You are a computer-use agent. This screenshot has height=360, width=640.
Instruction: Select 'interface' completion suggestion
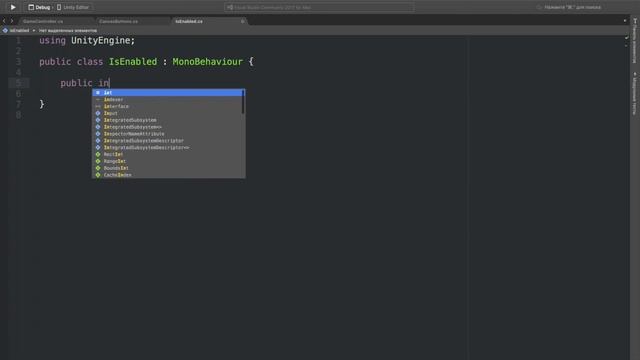168,107
